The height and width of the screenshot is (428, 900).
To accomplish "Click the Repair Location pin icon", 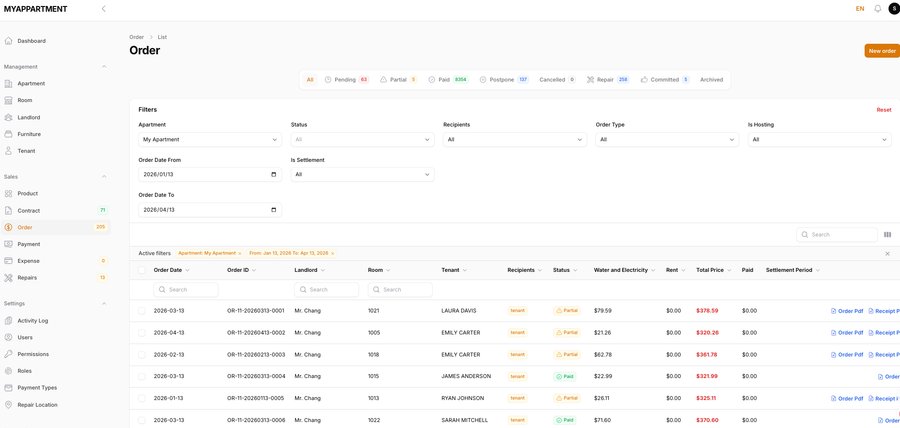I will (8, 404).
